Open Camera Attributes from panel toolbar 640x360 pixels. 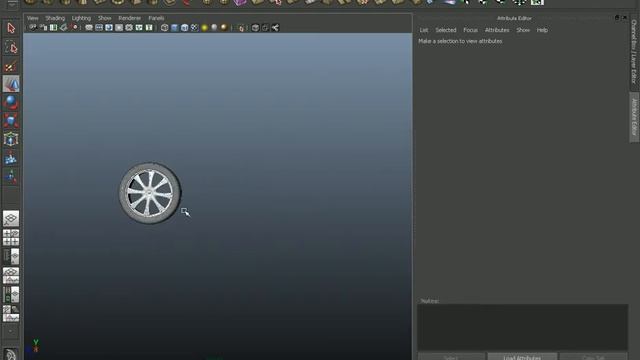click(44, 27)
